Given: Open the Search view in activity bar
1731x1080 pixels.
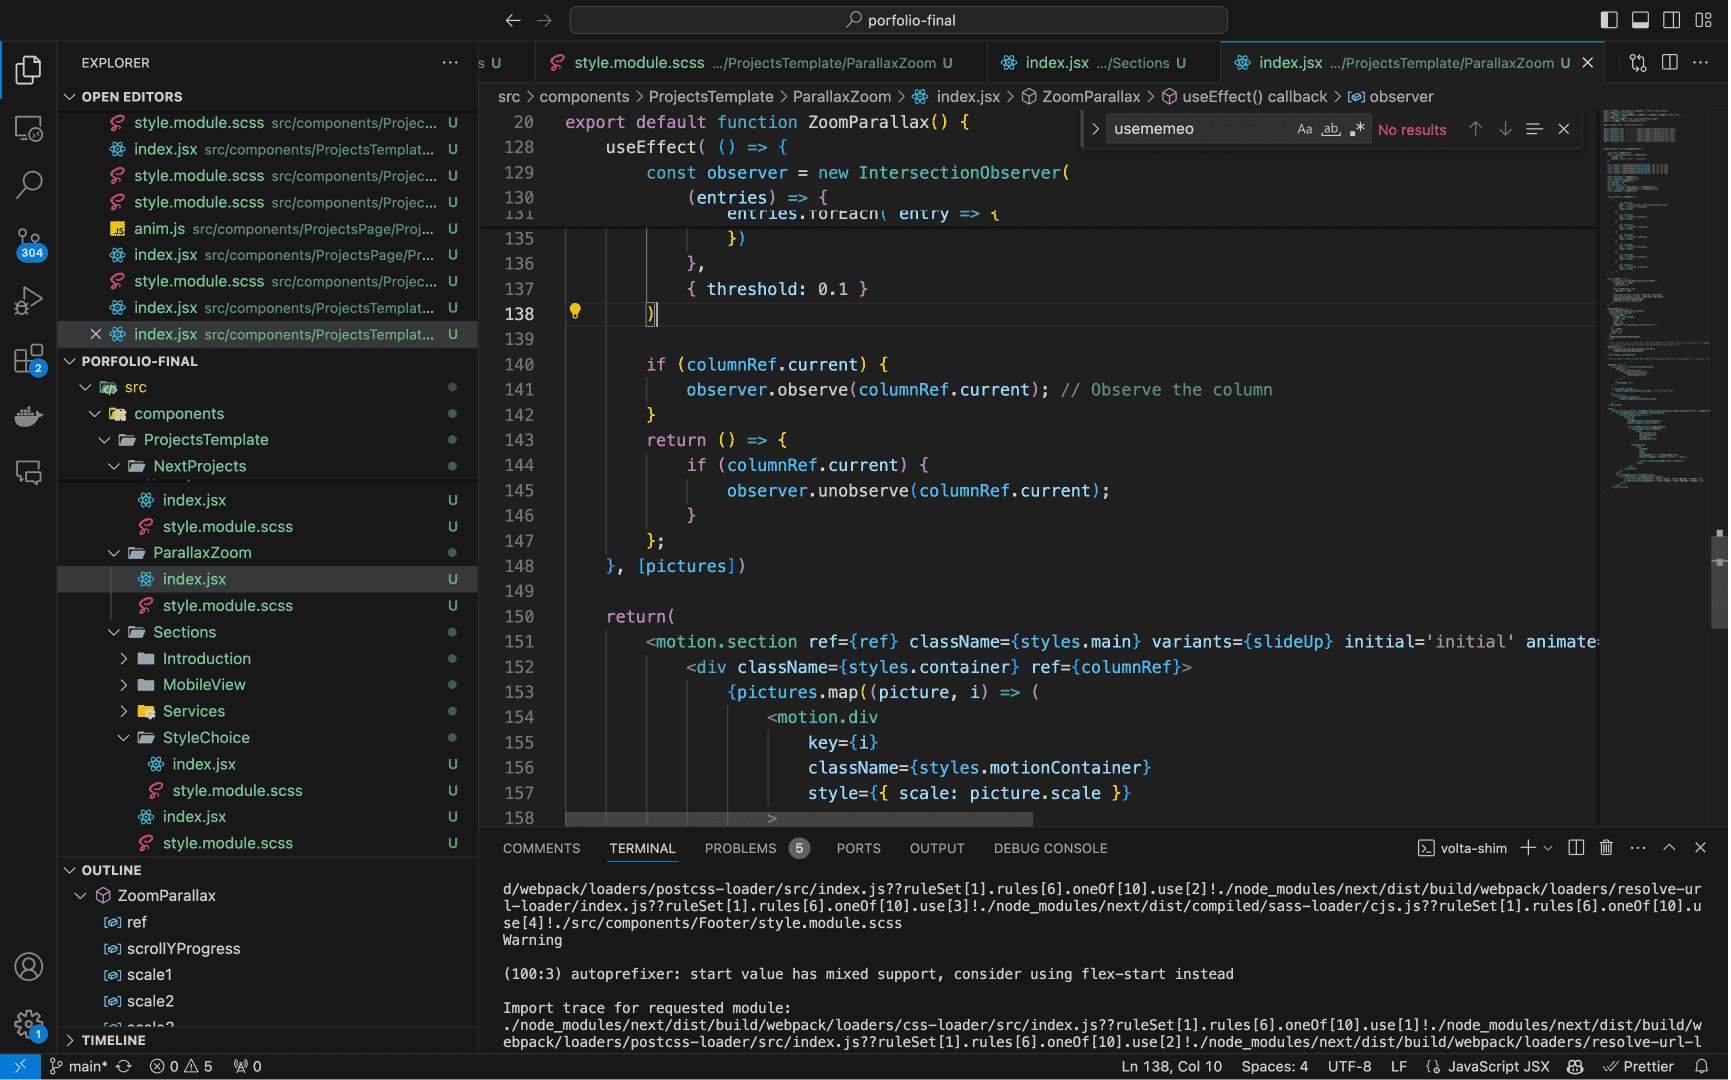Looking at the screenshot, I should tap(29, 184).
